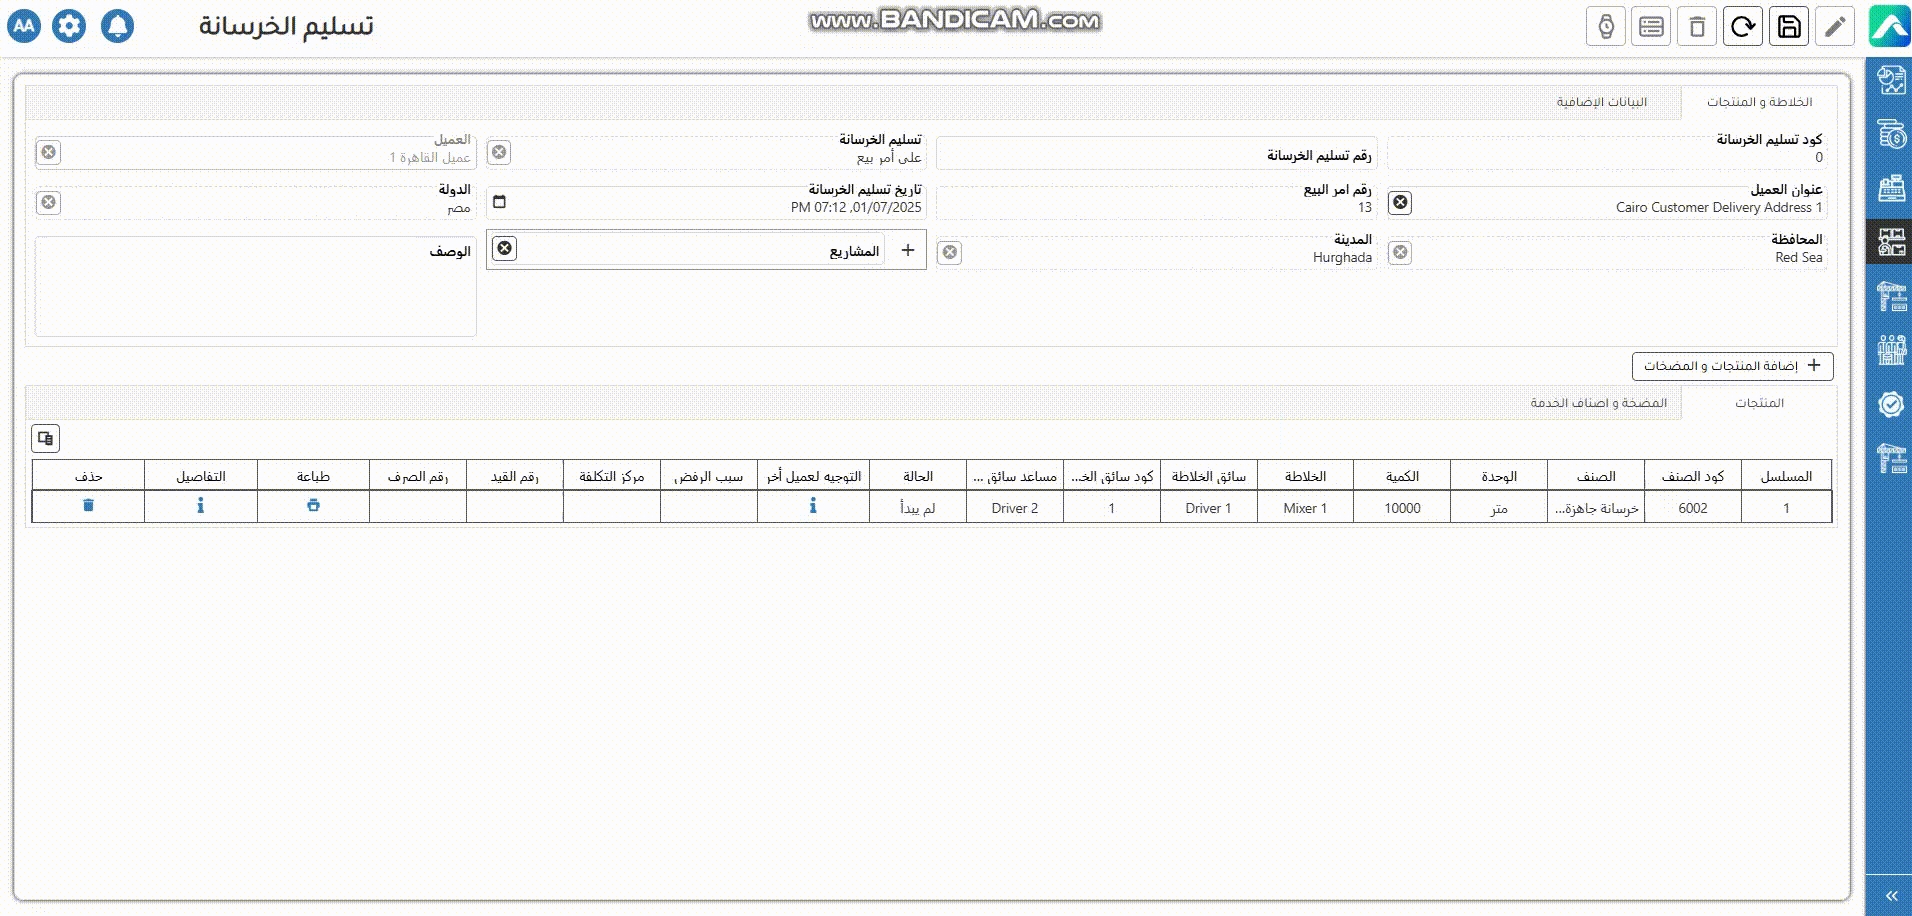Open the cash register module in sidebar

(1890, 188)
